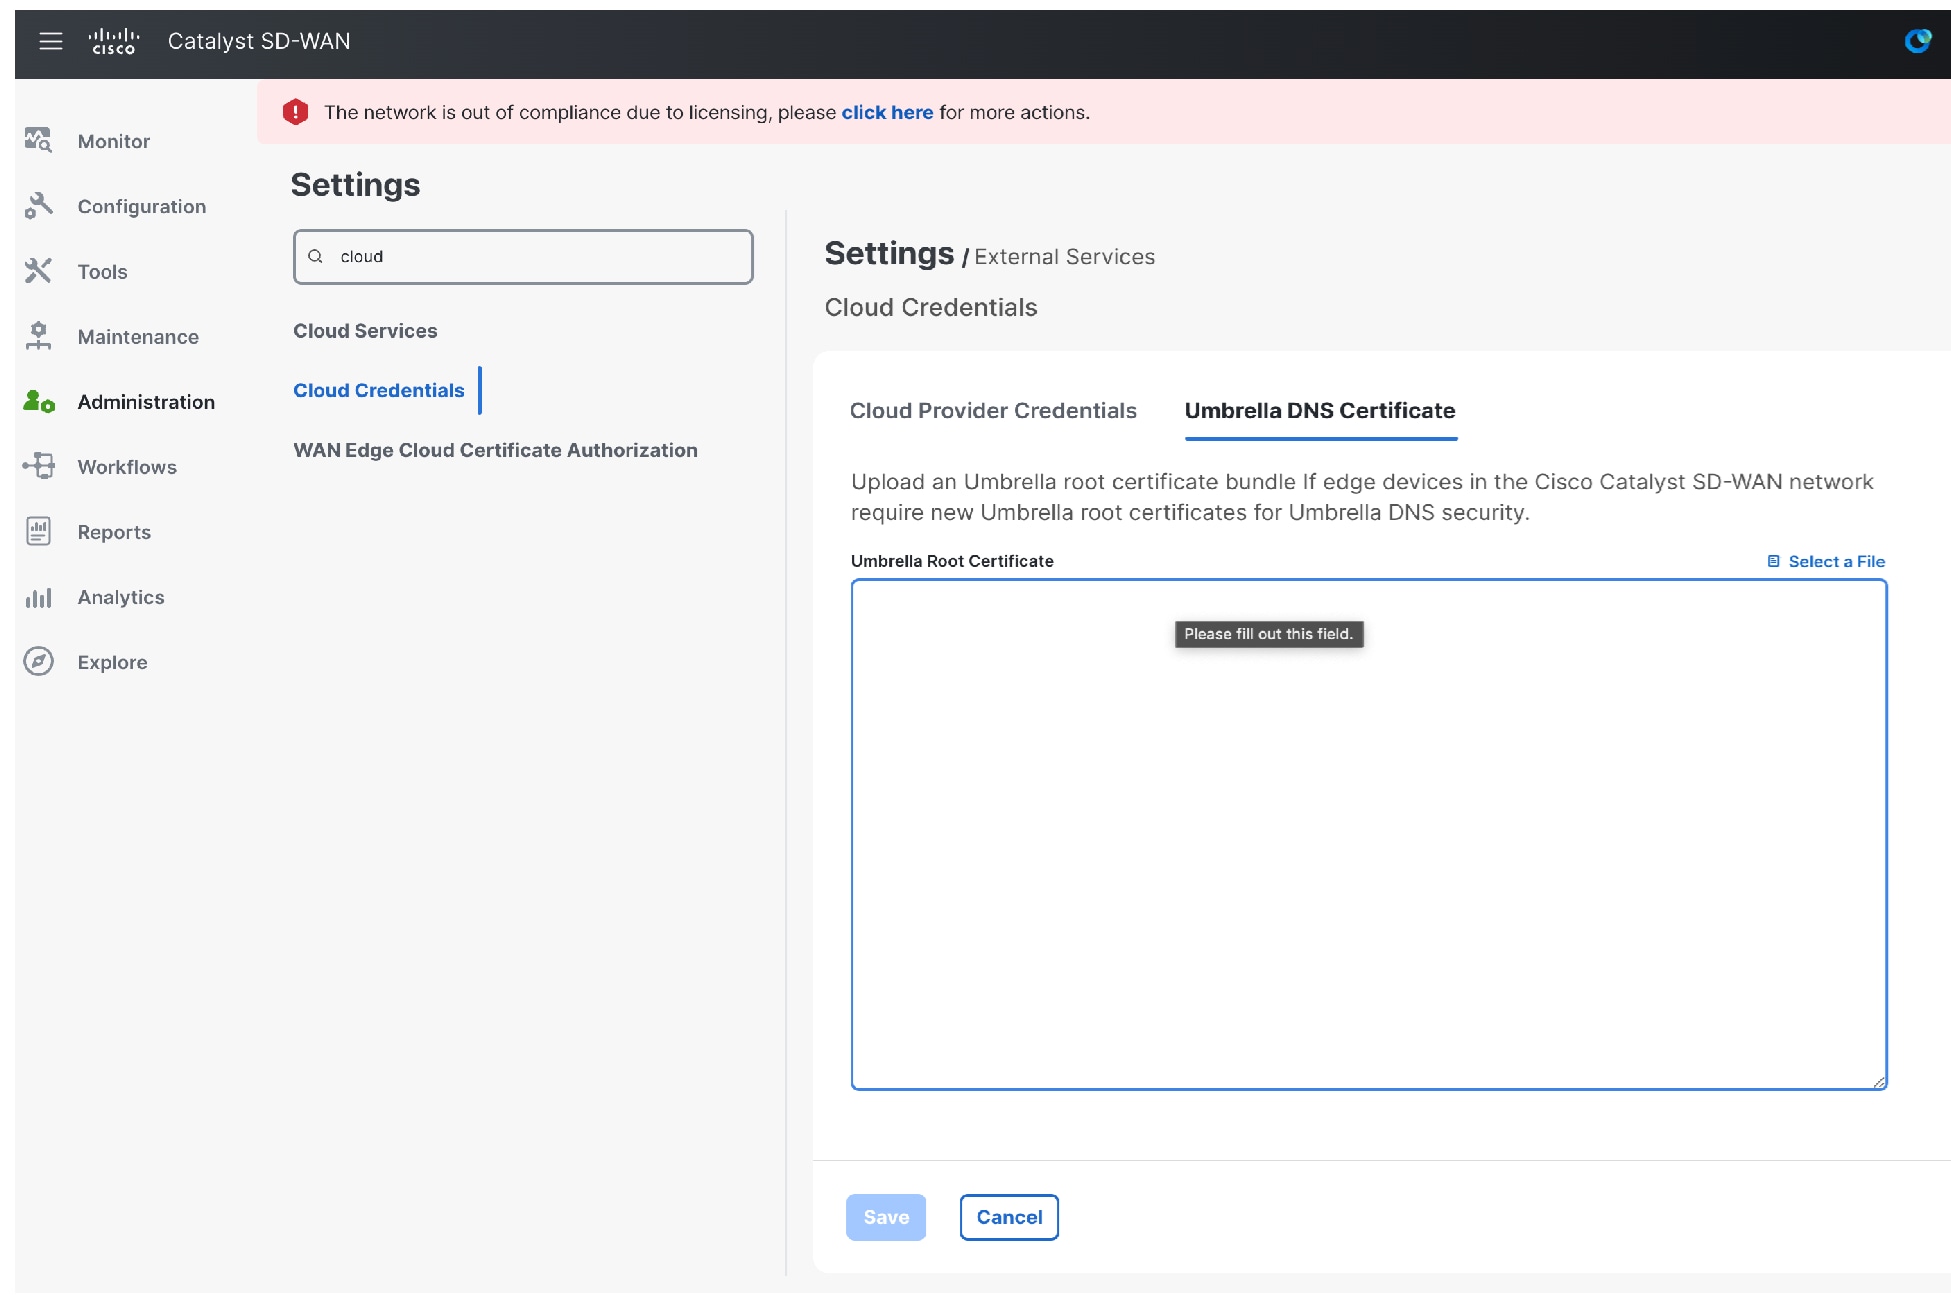Click the magnifier icon in settings search

pos(315,256)
